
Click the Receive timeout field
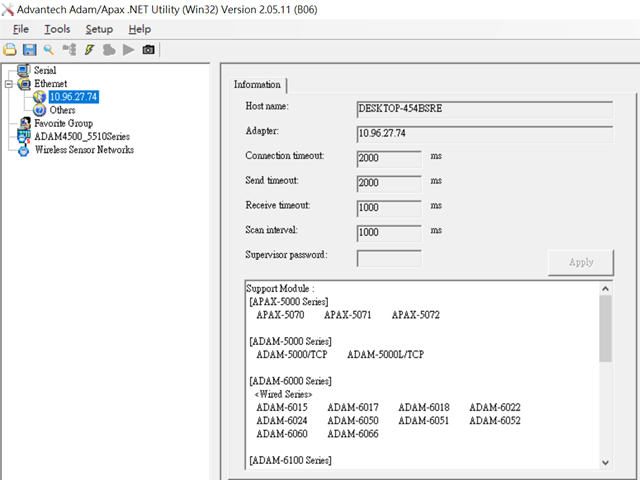(389, 208)
